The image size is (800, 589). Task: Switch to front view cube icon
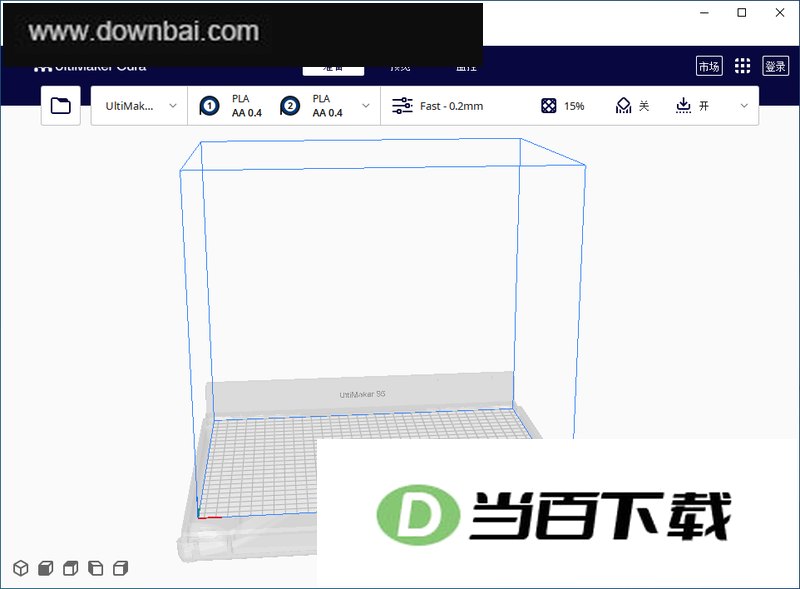click(46, 568)
